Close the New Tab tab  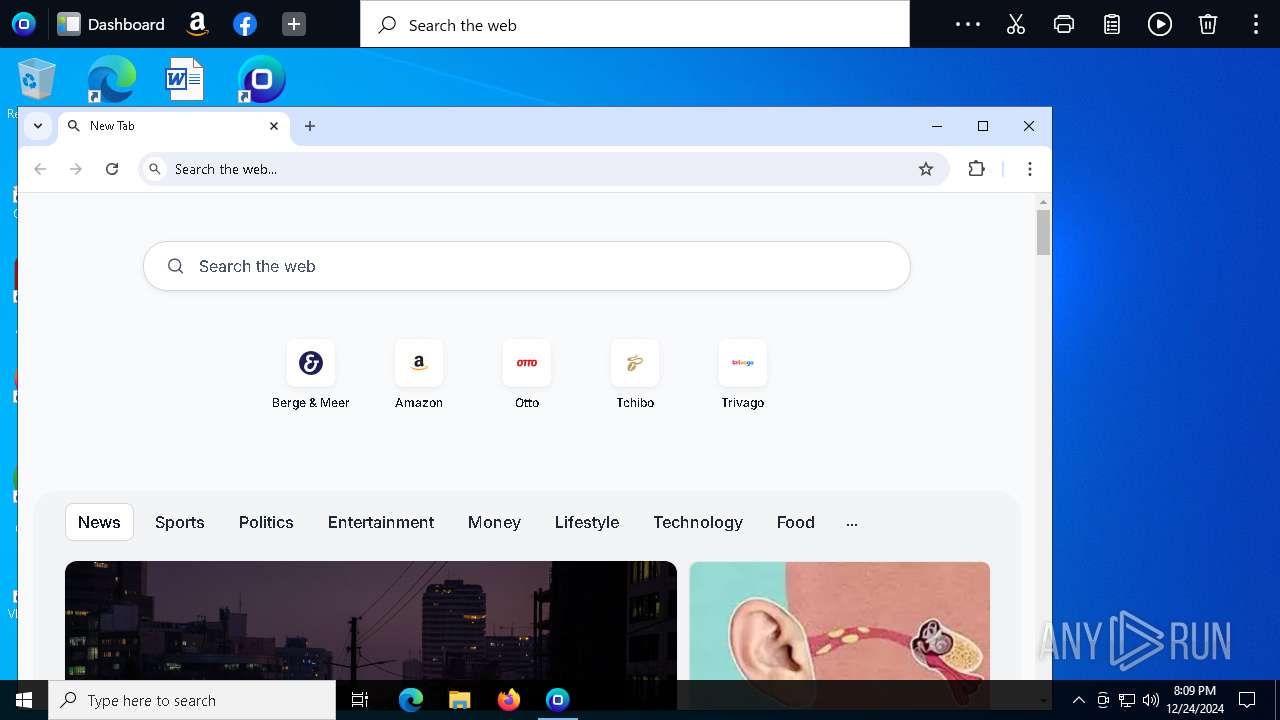point(274,126)
